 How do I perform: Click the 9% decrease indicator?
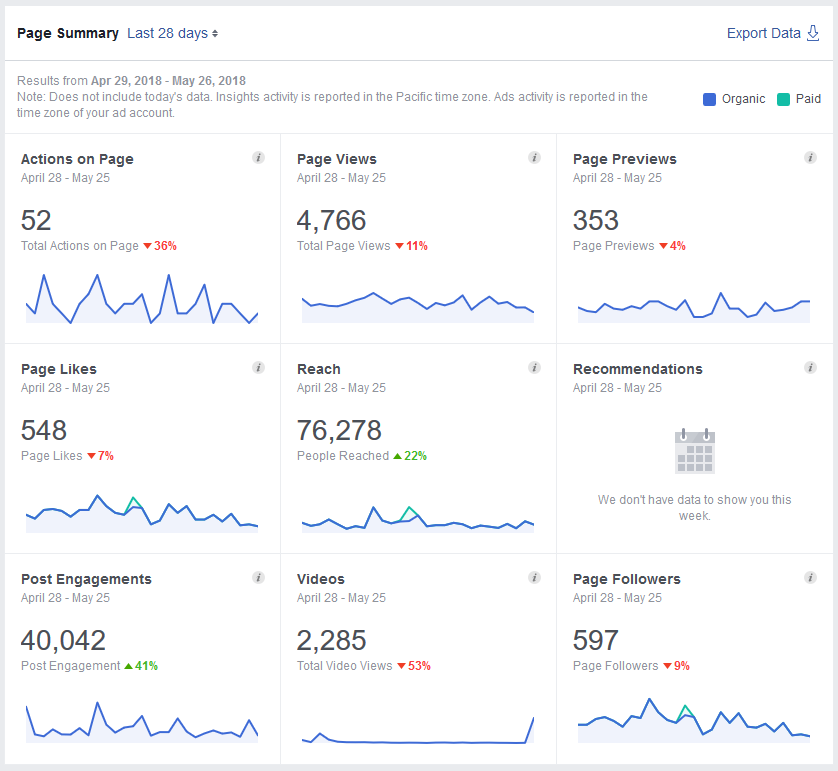coord(677,666)
